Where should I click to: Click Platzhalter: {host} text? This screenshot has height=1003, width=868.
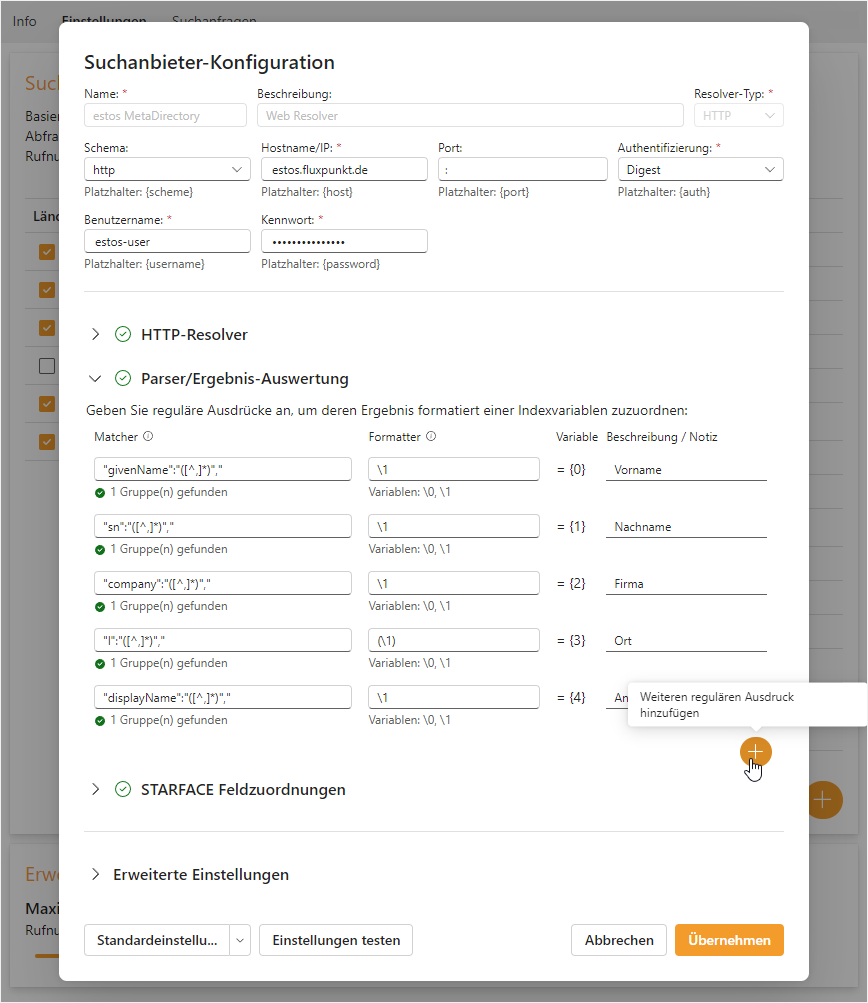click(x=307, y=192)
